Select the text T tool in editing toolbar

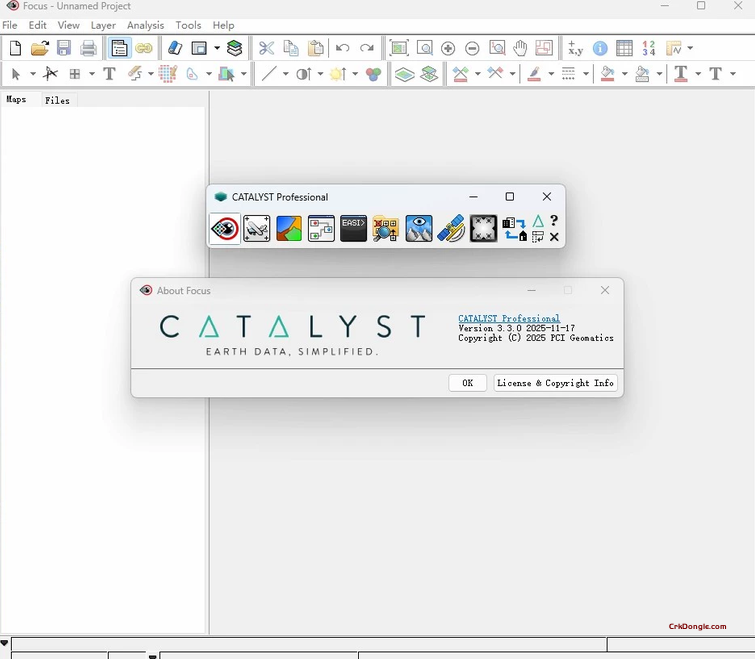(x=109, y=74)
